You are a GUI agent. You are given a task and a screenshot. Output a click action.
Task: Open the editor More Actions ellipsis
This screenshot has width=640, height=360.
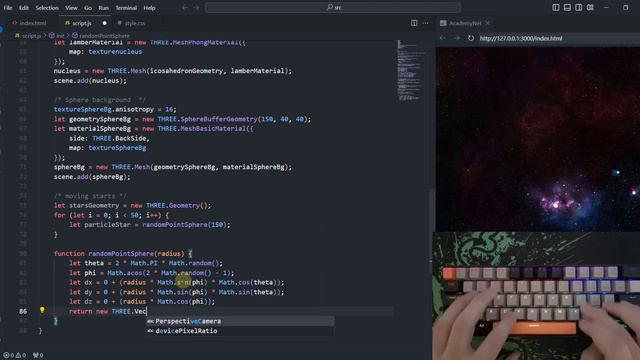coord(425,23)
